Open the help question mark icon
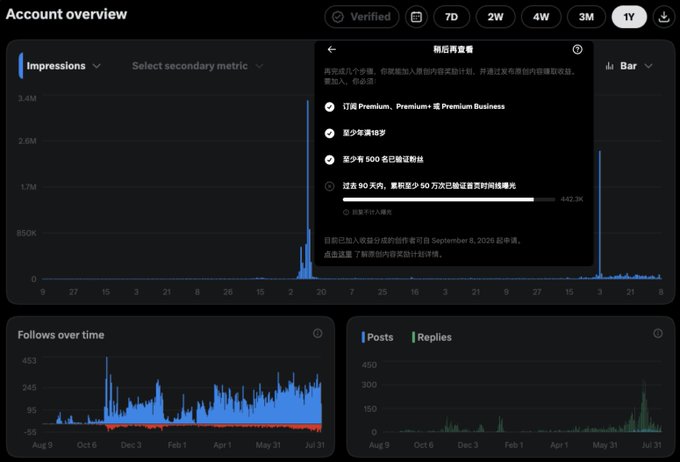 [x=577, y=49]
